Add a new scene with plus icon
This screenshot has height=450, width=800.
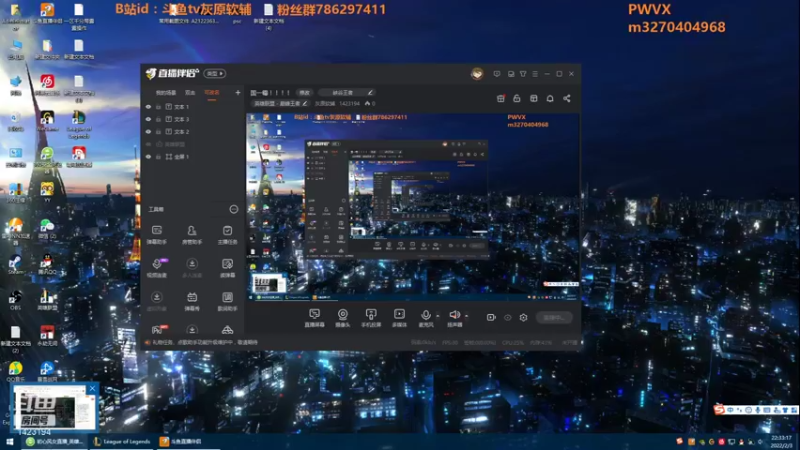[x=237, y=93]
